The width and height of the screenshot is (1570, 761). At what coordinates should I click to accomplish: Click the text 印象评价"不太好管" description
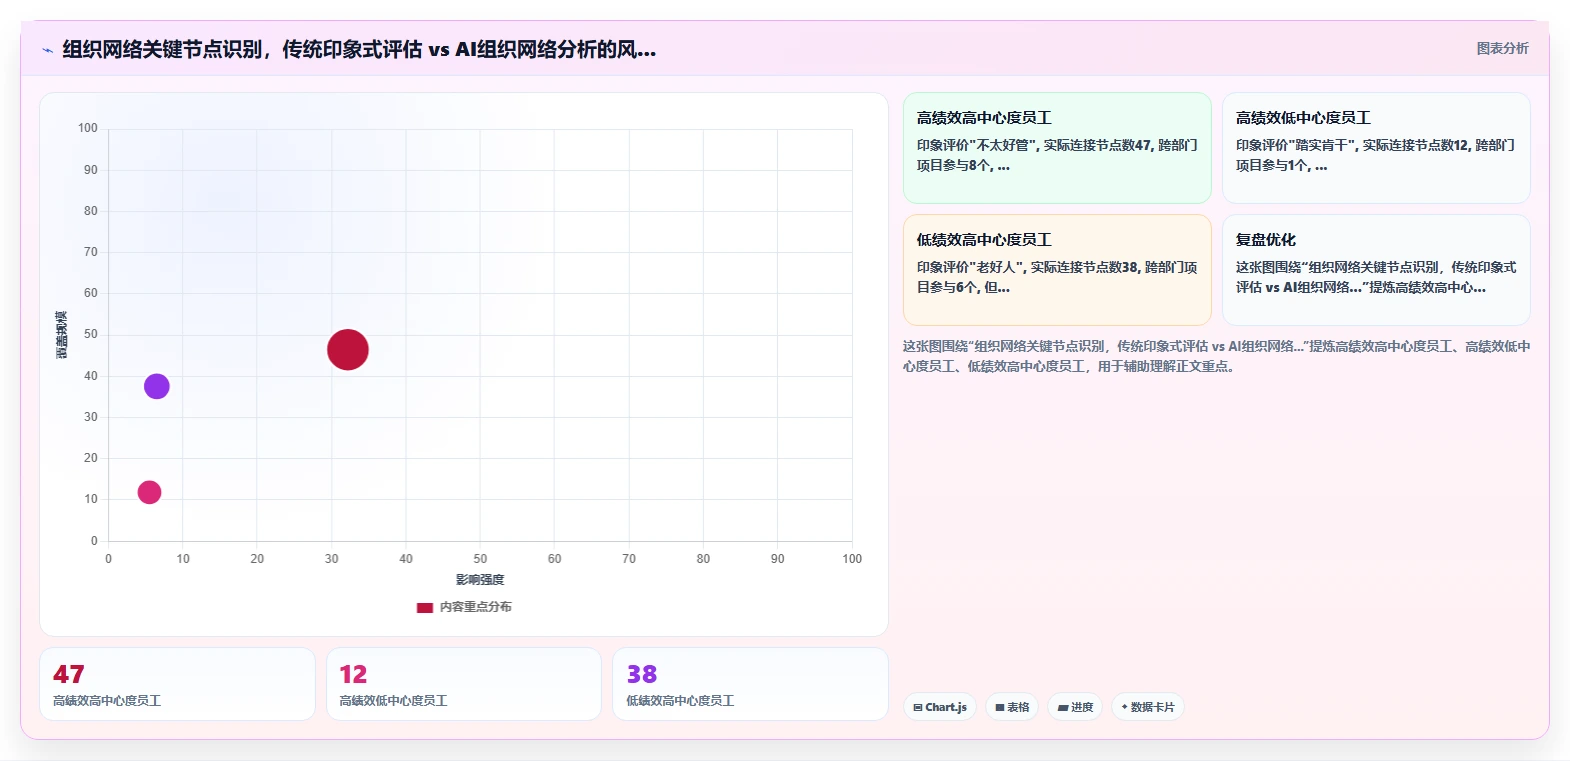tap(1057, 155)
